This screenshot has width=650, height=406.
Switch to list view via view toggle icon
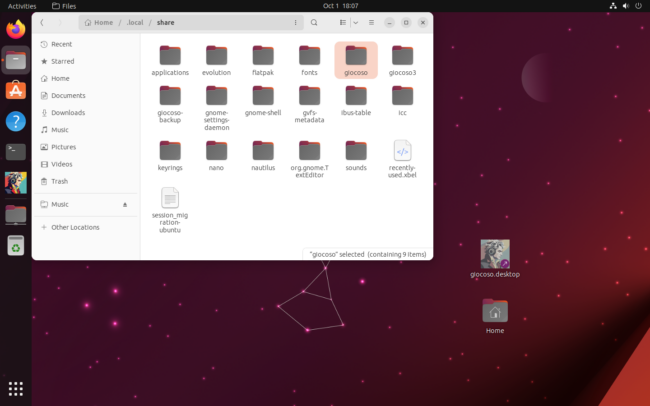click(343, 22)
